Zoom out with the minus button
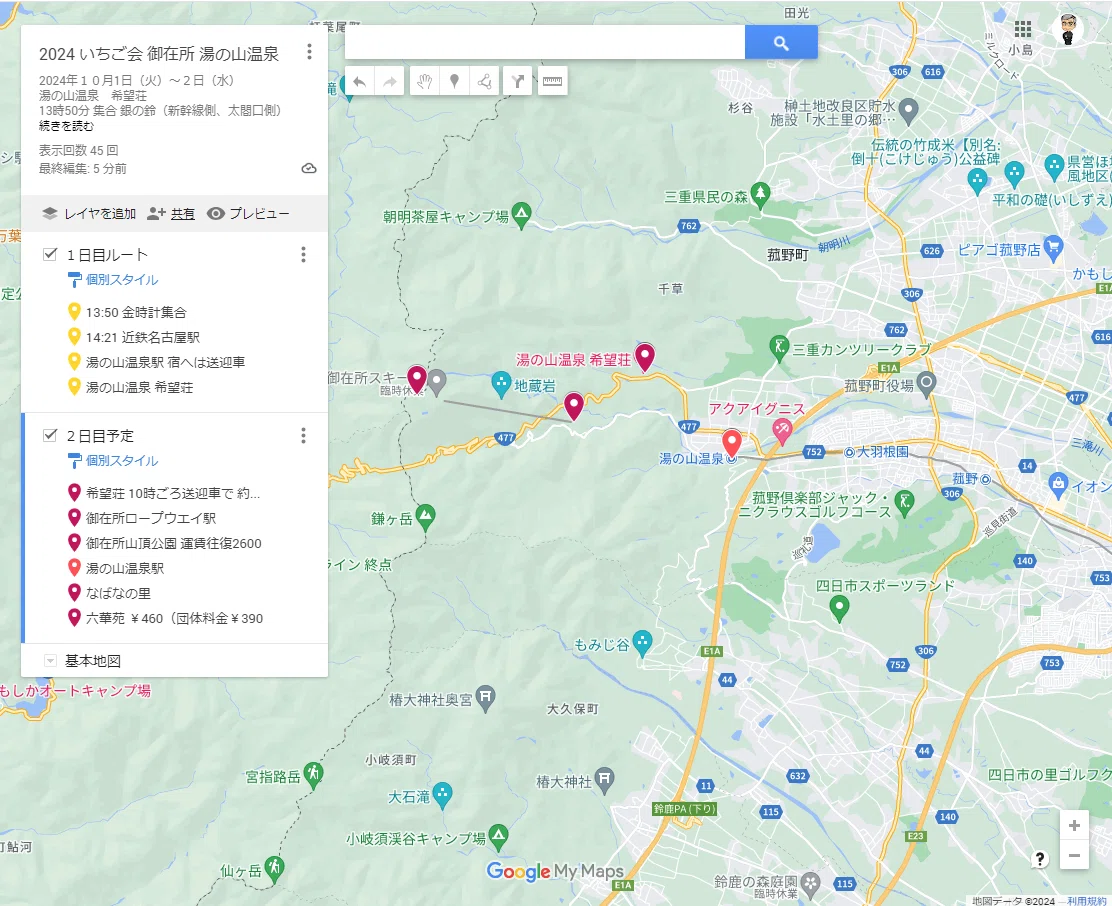 (1074, 855)
